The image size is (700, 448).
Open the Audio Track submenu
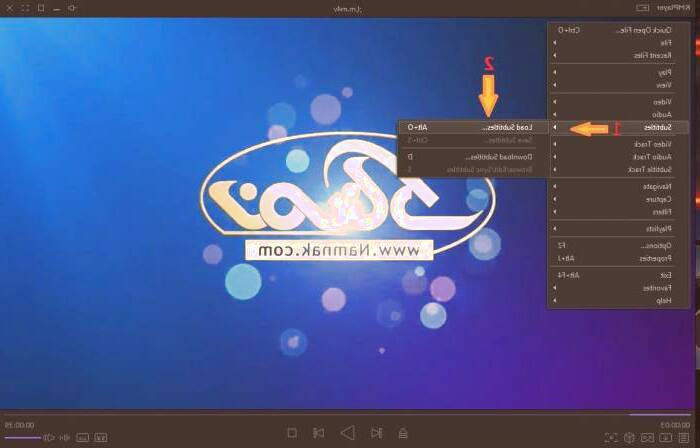[x=618, y=157]
